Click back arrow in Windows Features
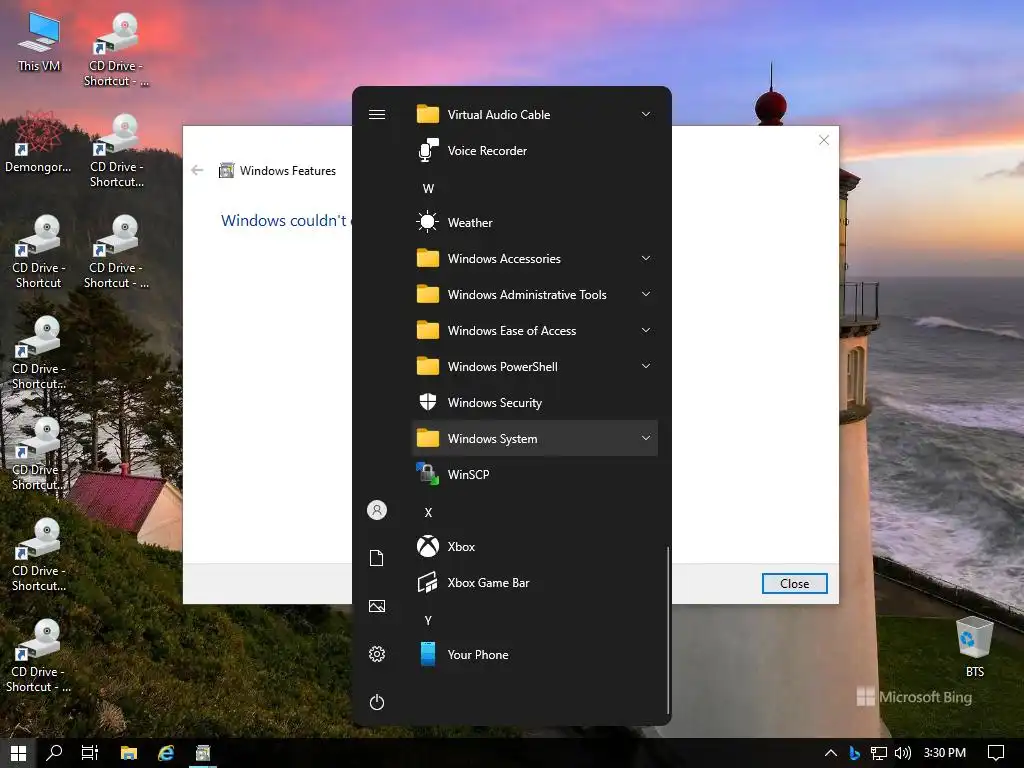Screen dimensions: 1024x768 tap(197, 170)
